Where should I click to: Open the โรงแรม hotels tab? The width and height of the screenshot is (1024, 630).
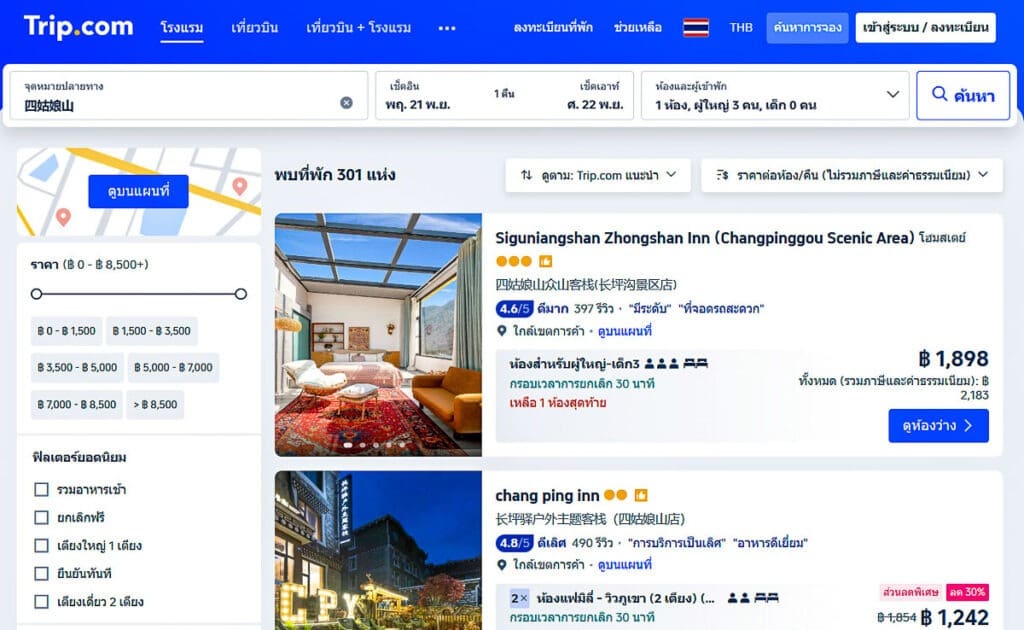(182, 27)
